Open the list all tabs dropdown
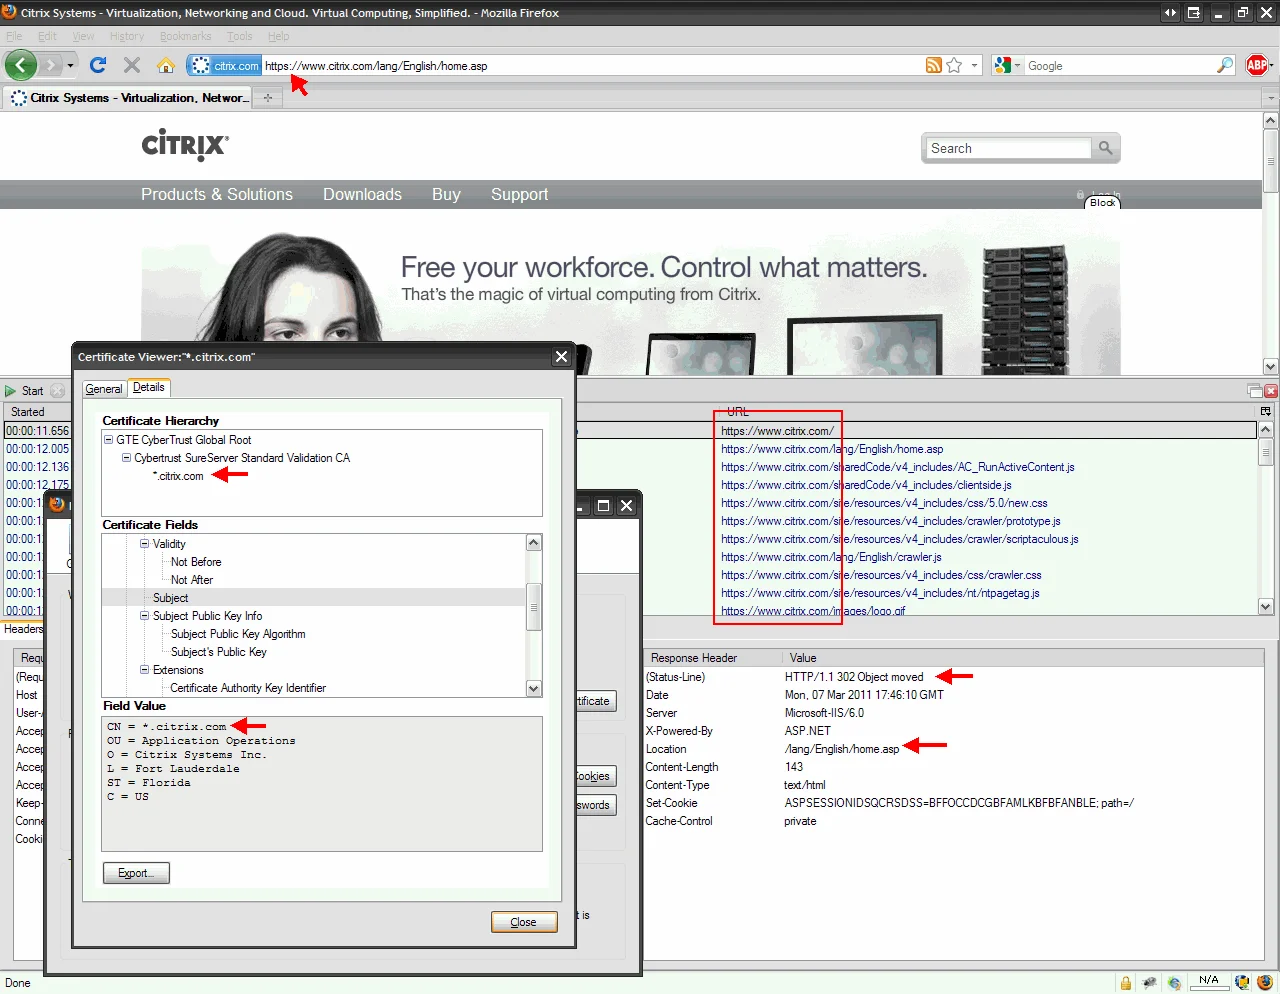This screenshot has width=1280, height=994. [x=1271, y=98]
